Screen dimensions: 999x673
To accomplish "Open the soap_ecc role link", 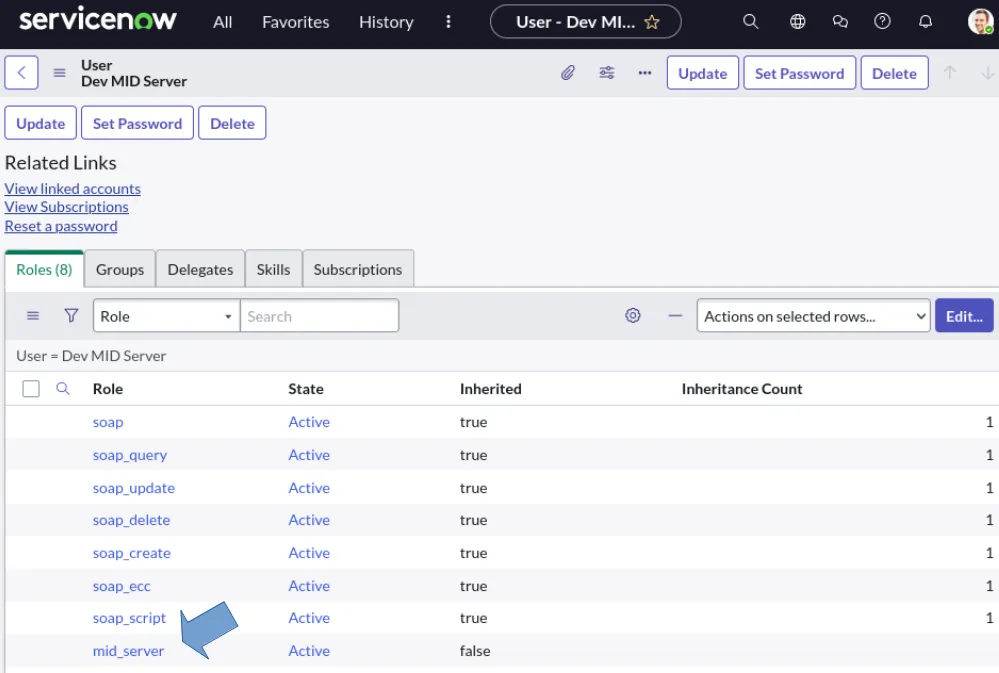I will [122, 586].
